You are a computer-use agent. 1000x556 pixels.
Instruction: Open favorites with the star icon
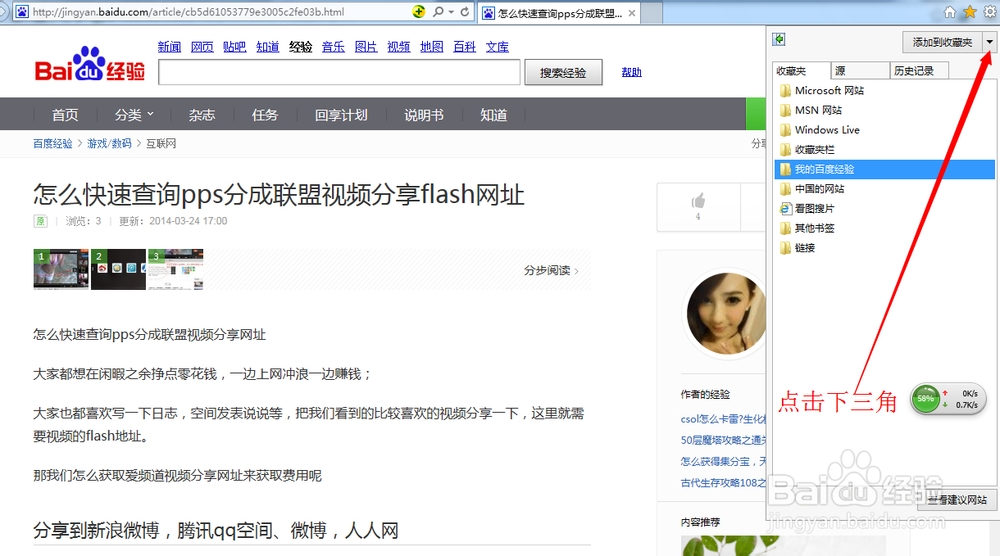coord(970,11)
